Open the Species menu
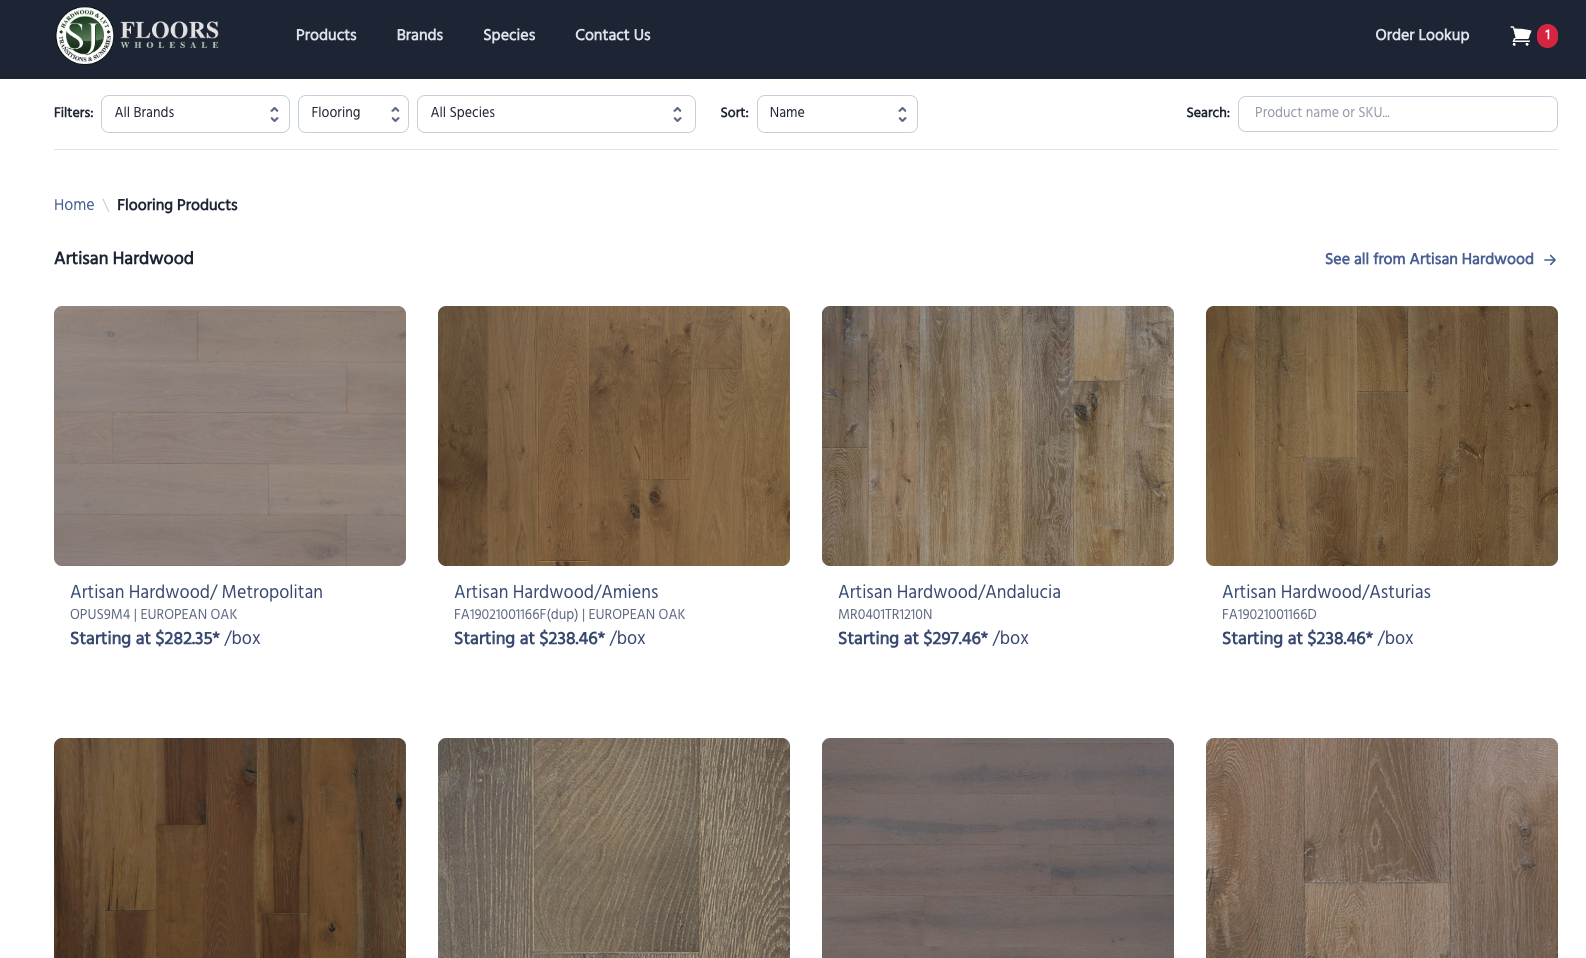 pos(509,35)
